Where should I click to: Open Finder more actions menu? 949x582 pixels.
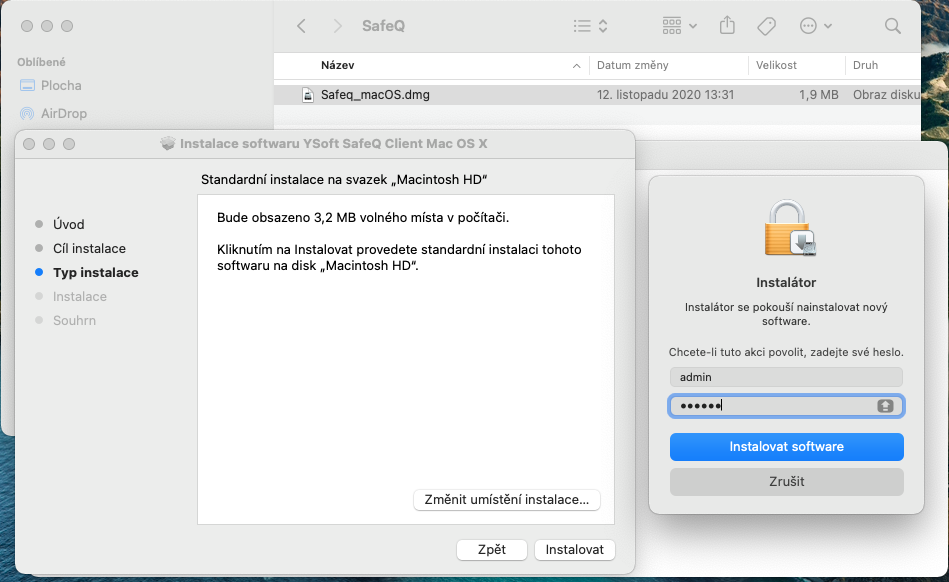[815, 26]
